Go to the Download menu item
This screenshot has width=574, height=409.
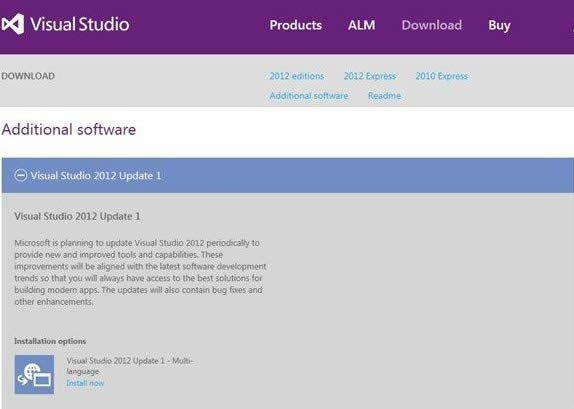tap(432, 25)
